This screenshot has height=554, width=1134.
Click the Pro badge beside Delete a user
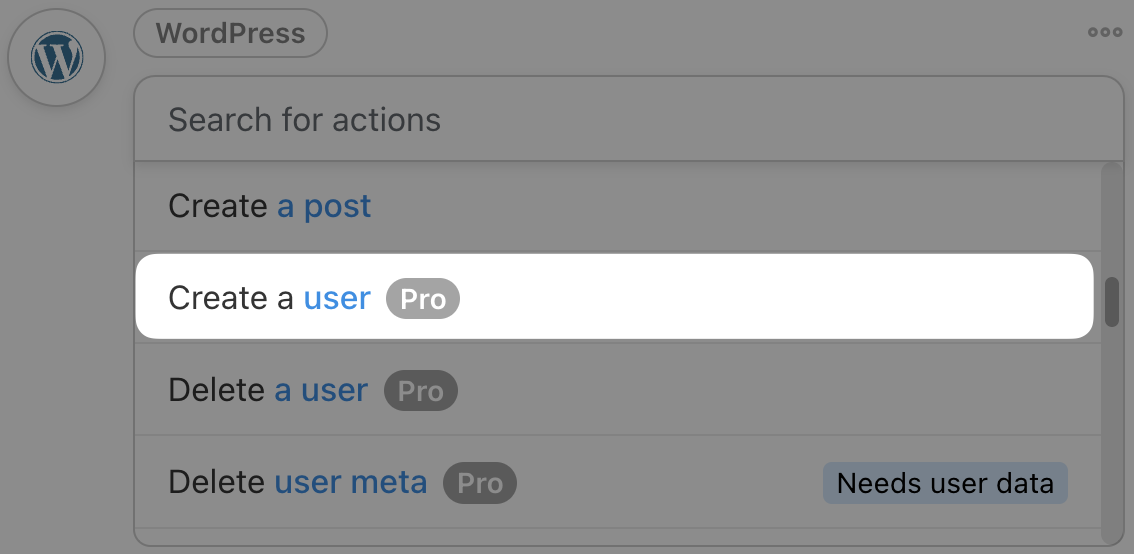coord(421,391)
